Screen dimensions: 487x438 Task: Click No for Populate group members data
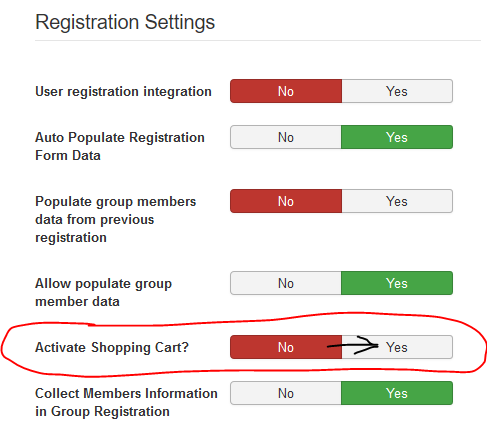pos(286,201)
